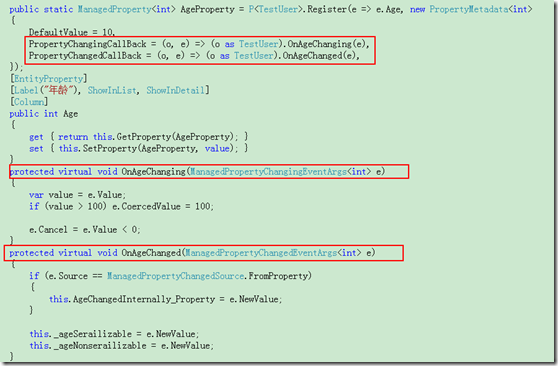Select the [EntityProperty] attribute
The image size is (558, 366).
click(49, 79)
